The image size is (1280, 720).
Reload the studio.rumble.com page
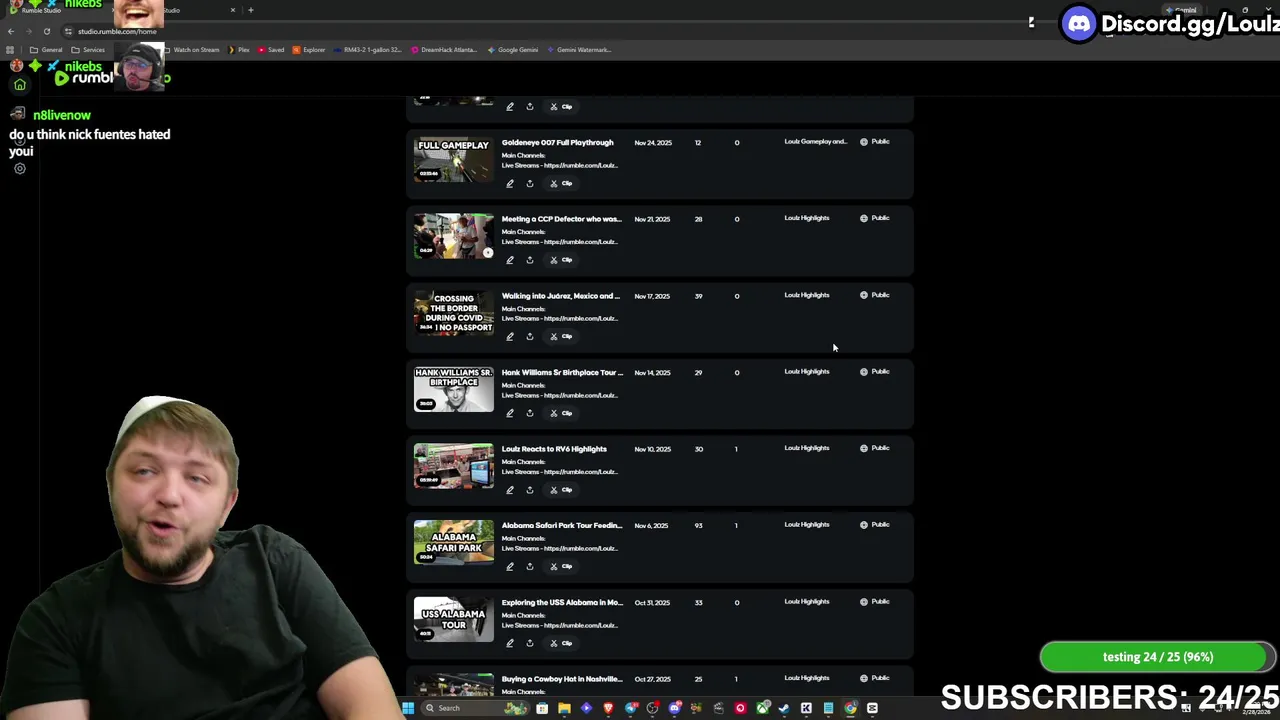click(47, 31)
